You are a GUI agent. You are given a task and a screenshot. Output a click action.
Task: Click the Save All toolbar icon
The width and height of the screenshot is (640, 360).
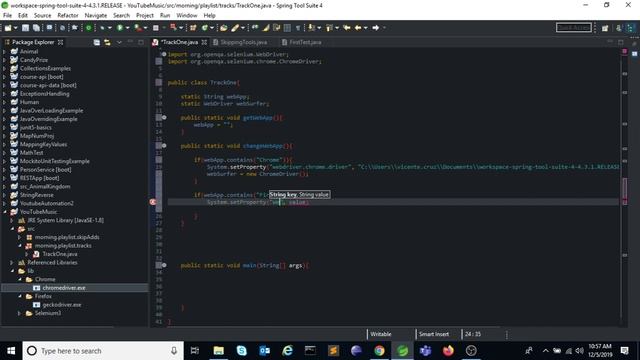pyautogui.click(x=36, y=28)
